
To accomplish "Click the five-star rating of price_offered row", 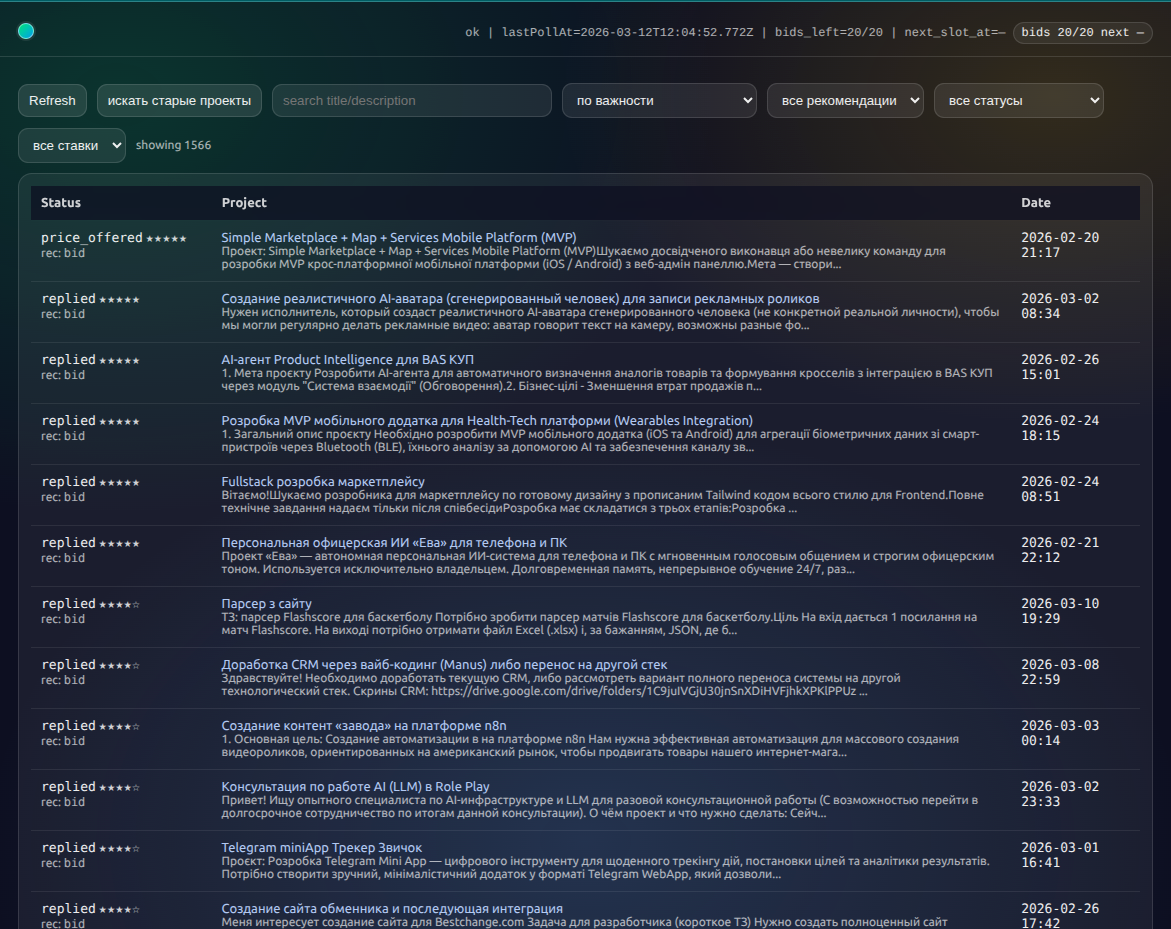I will pyautogui.click(x=166, y=238).
